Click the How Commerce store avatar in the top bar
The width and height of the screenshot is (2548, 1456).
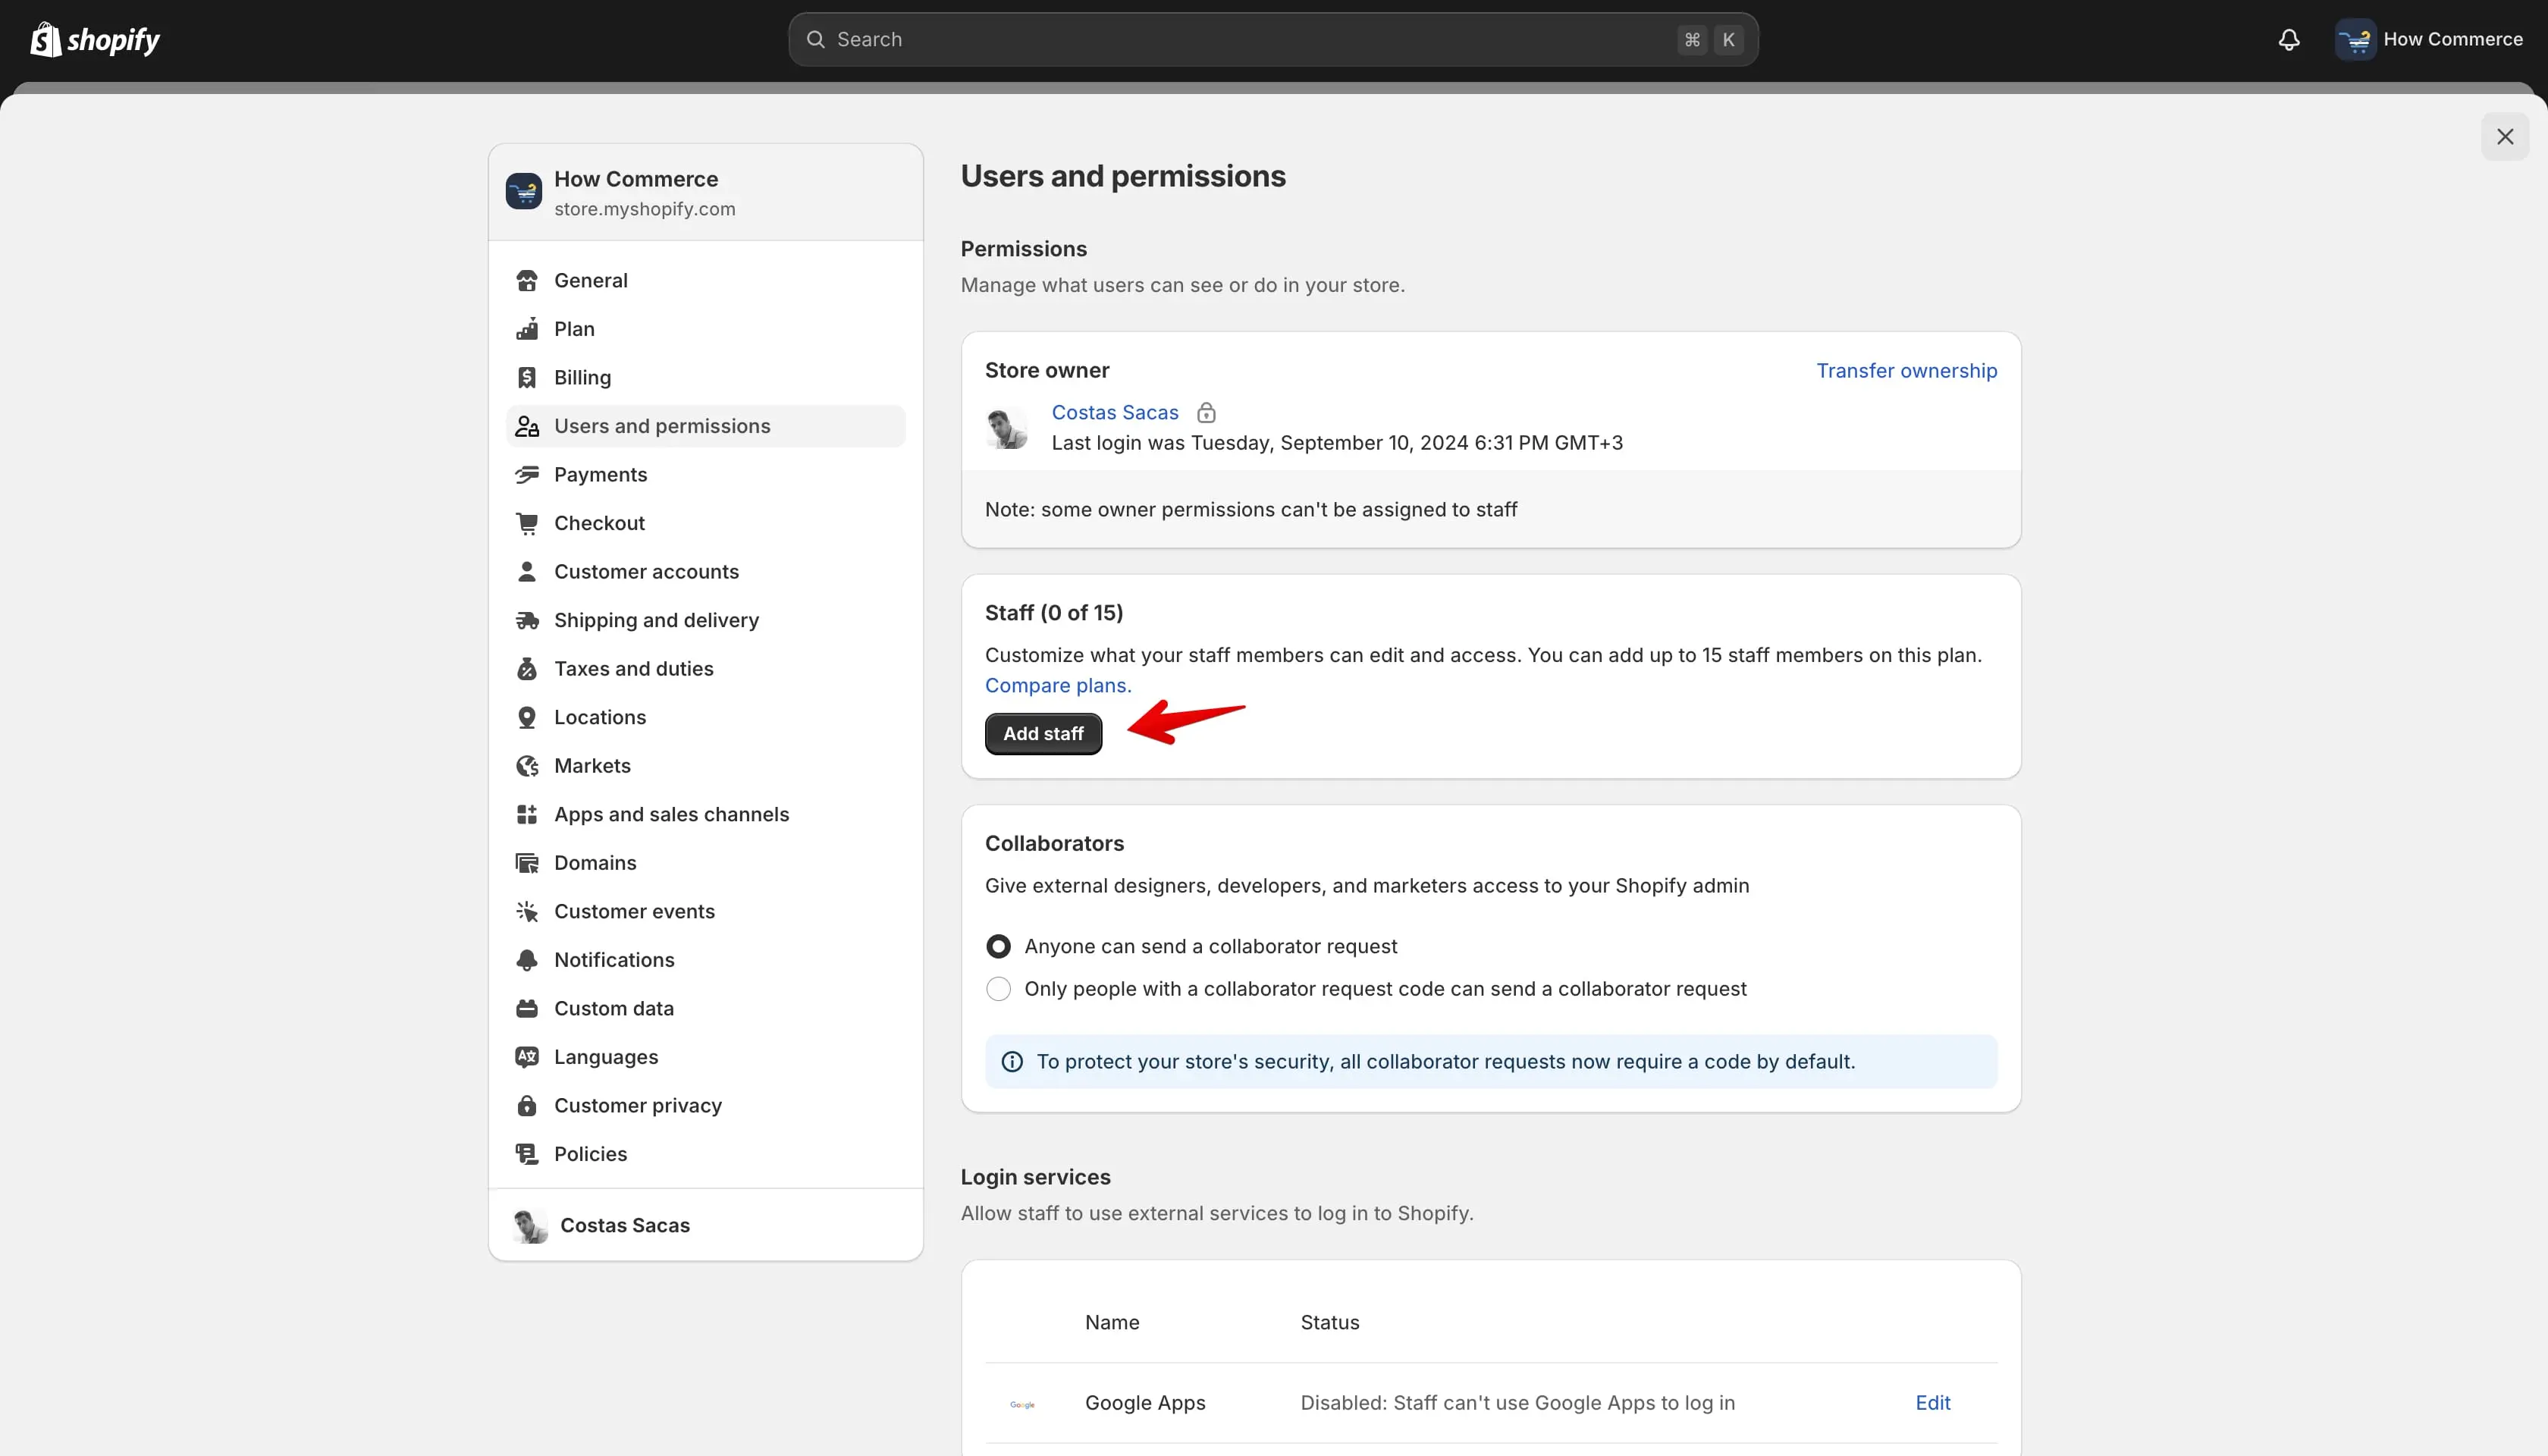2355,40
